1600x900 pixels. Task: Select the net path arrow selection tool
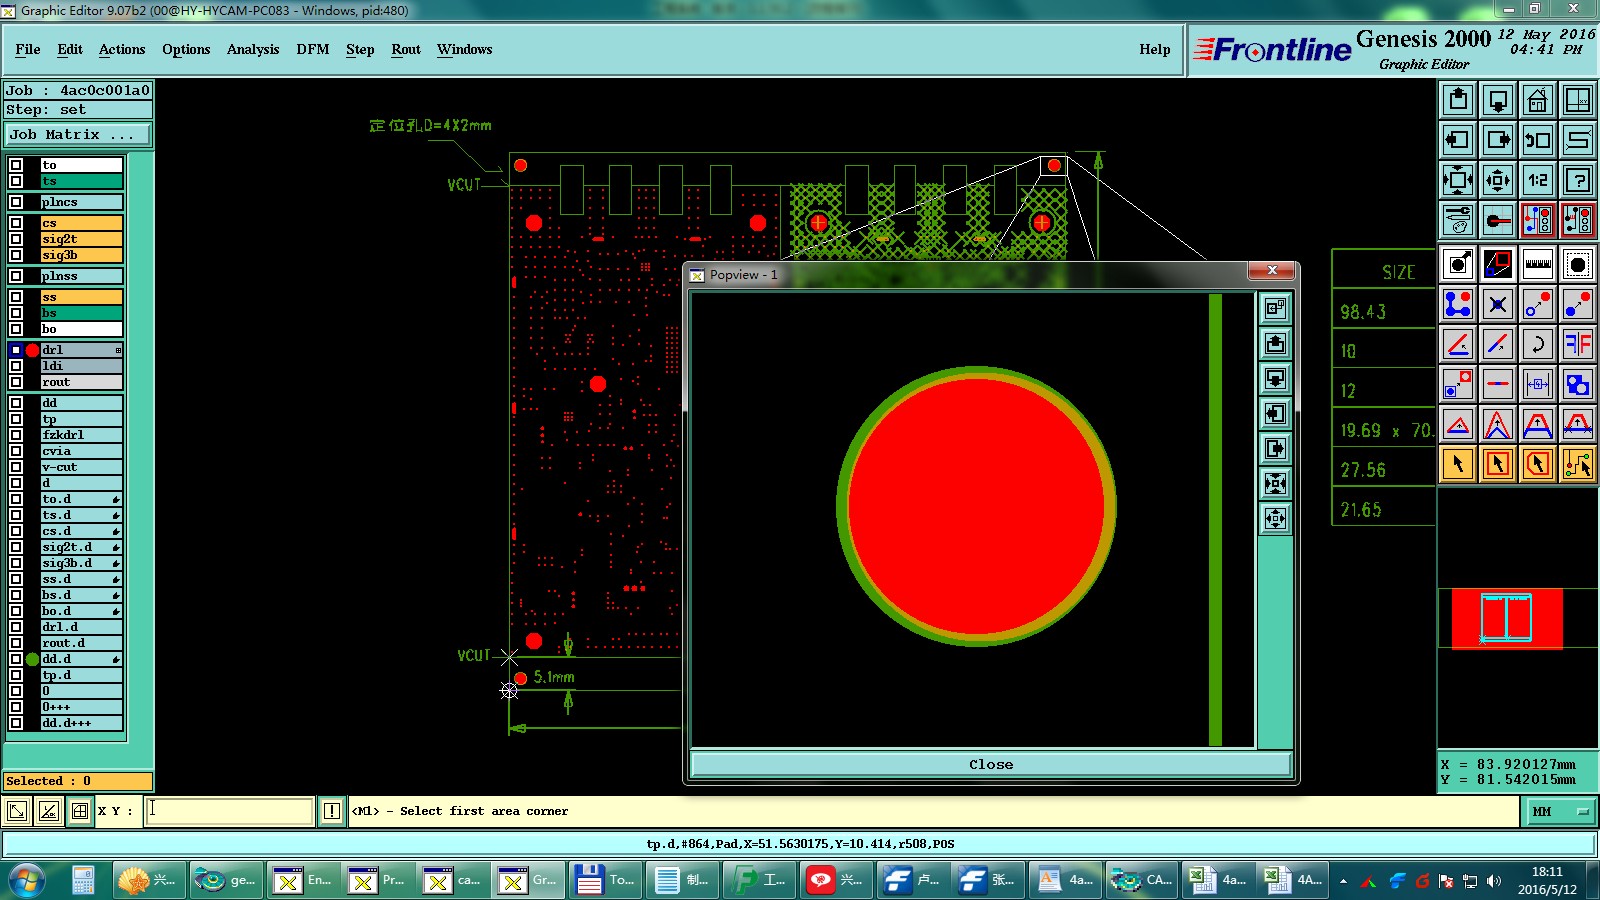pyautogui.click(x=1578, y=464)
